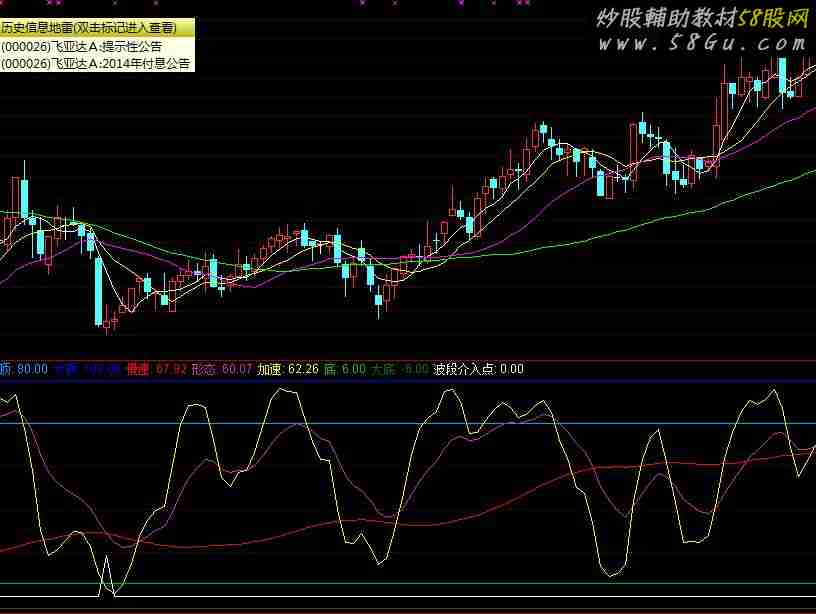
Task: Click the green long-term moving average line at right edge
Action: [806, 173]
